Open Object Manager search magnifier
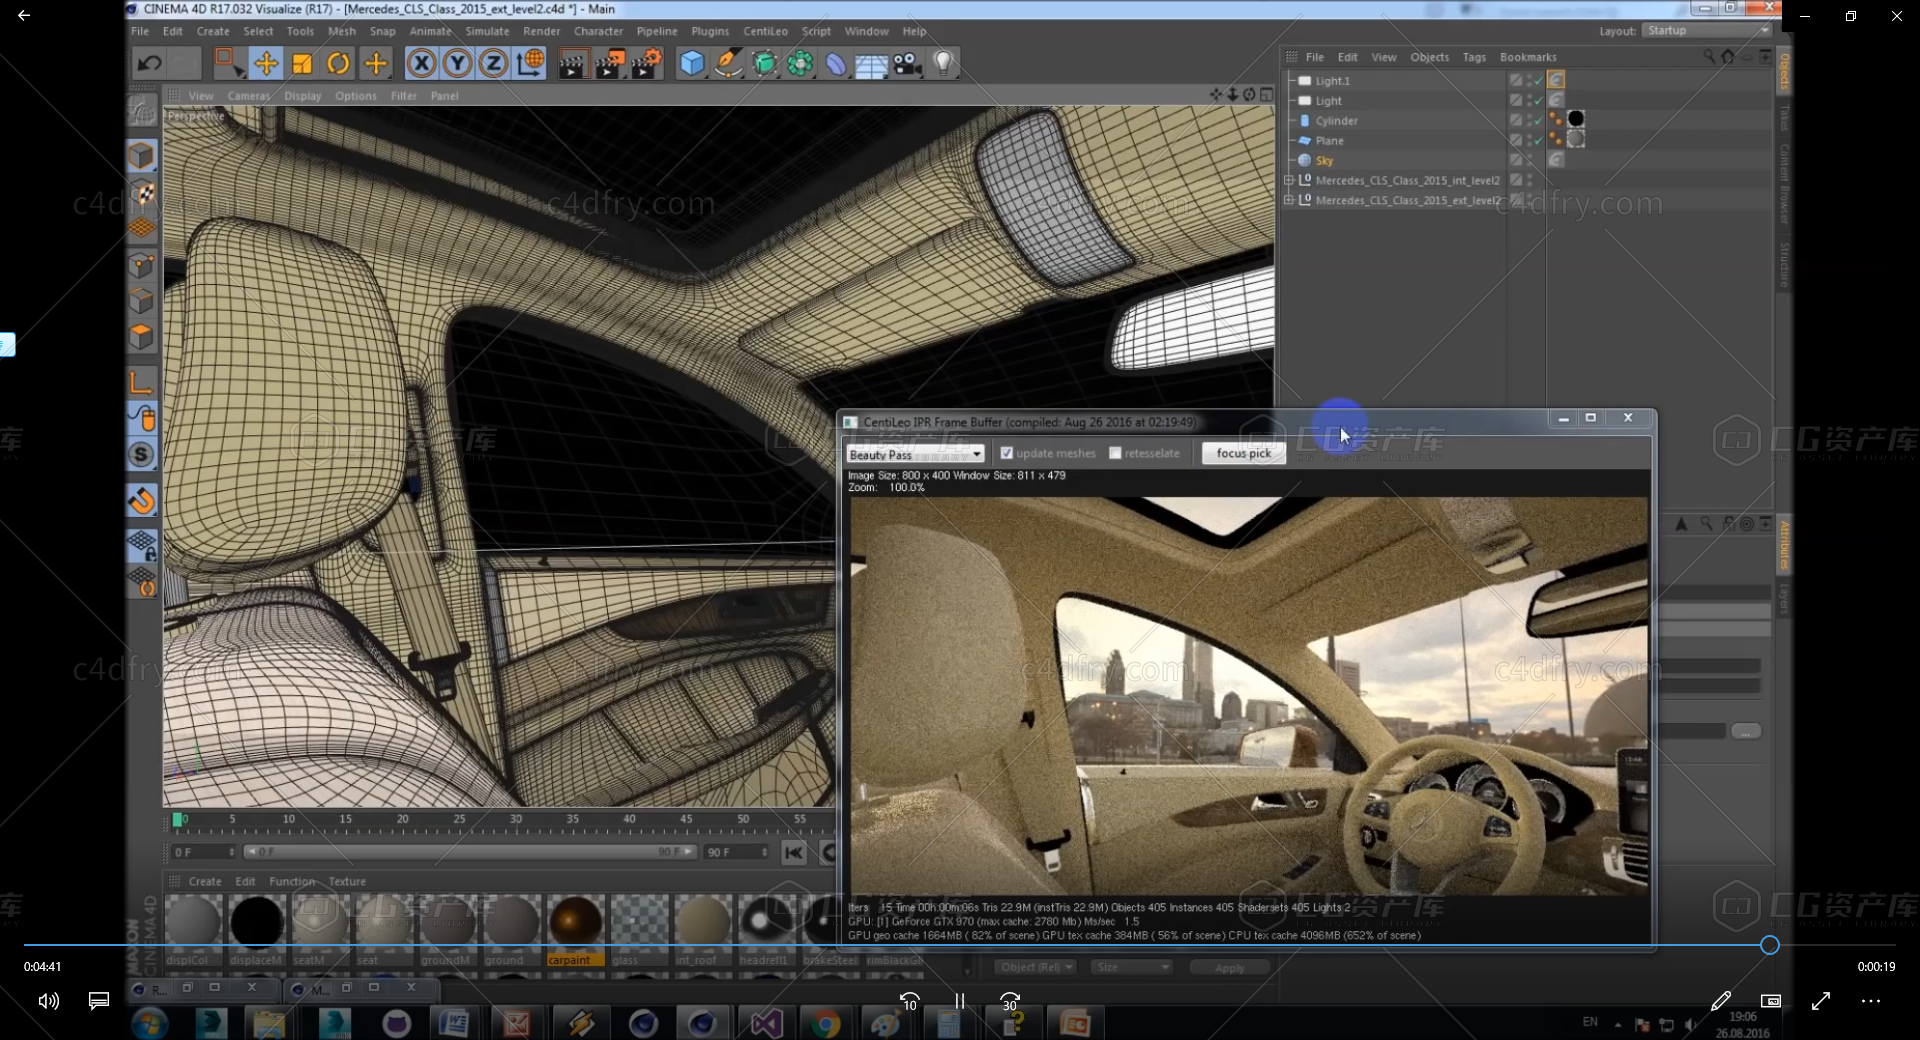The height and width of the screenshot is (1040, 1920). coord(1709,57)
